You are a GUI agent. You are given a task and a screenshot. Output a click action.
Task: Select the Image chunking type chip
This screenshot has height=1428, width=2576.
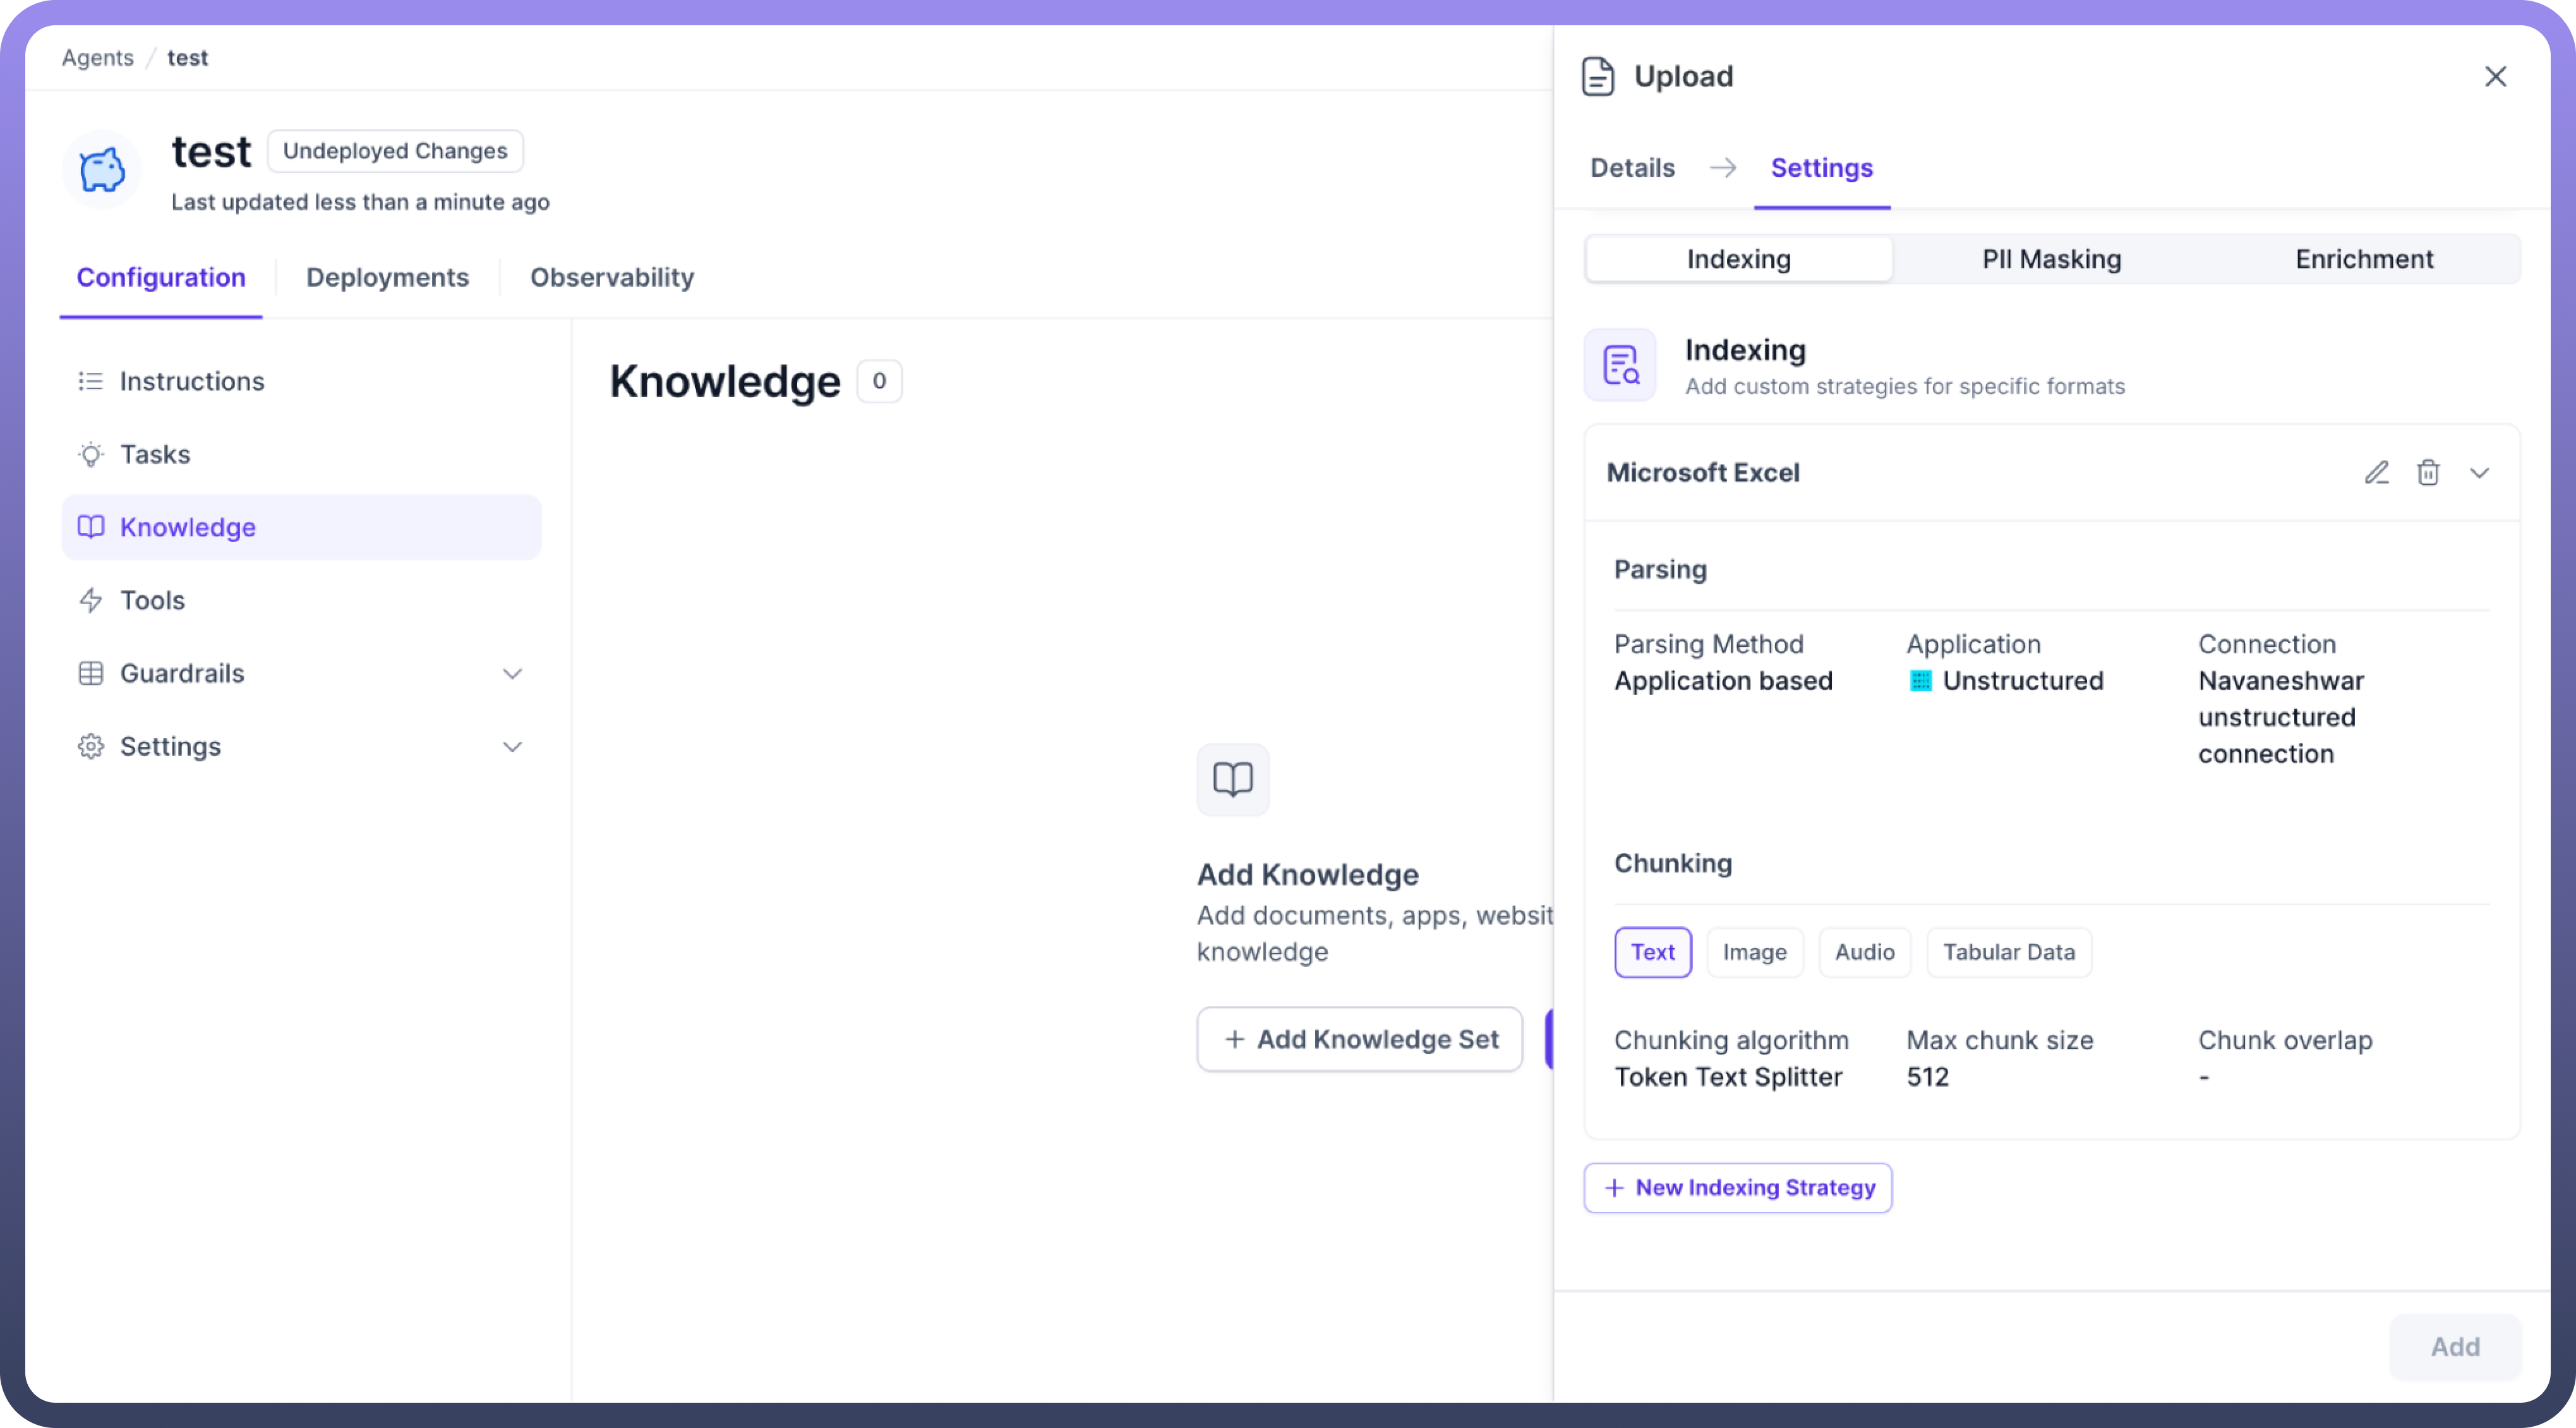tap(1754, 952)
